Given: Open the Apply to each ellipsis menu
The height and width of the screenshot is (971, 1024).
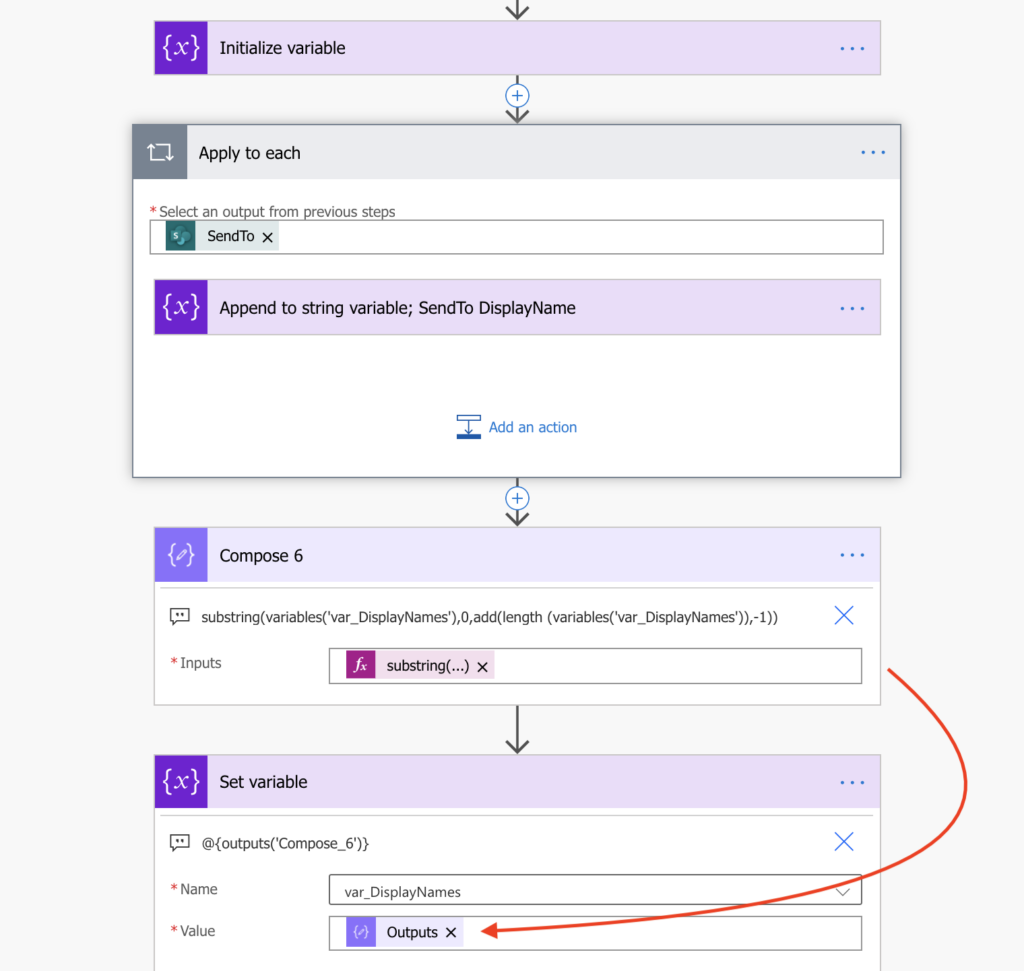Looking at the screenshot, I should point(872,152).
